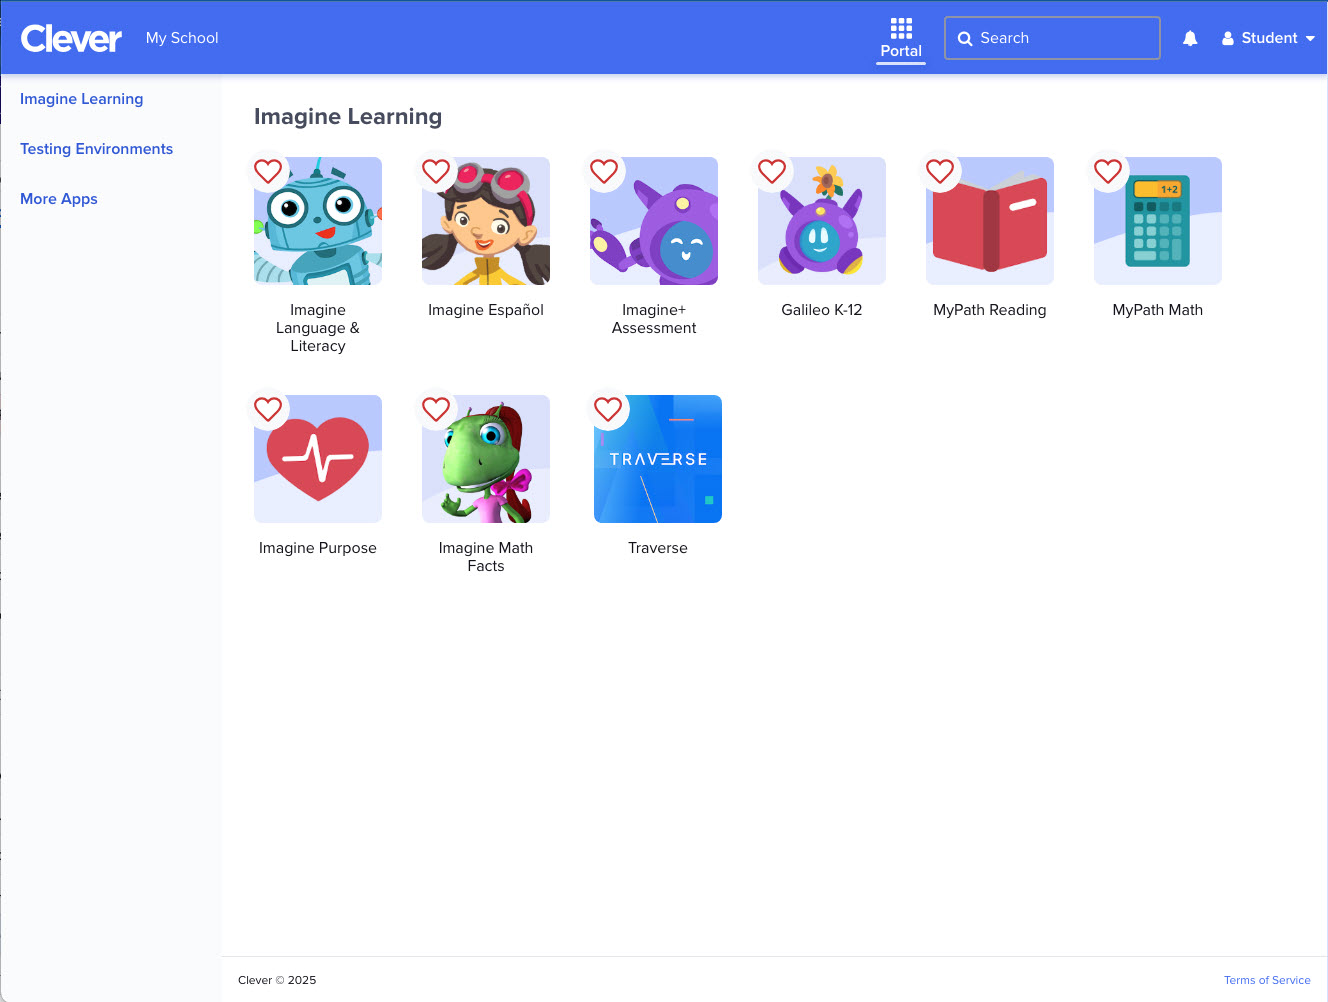Click the notification bell
This screenshot has height=1002, width=1328.
point(1189,37)
